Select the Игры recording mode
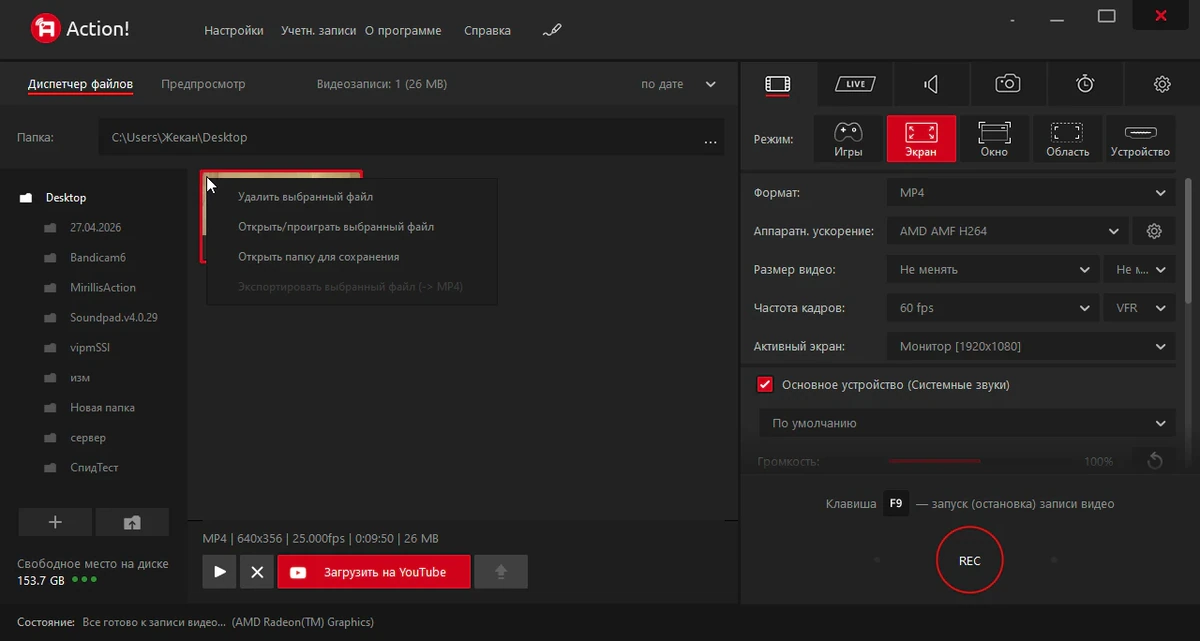The image size is (1200, 641). point(848,139)
